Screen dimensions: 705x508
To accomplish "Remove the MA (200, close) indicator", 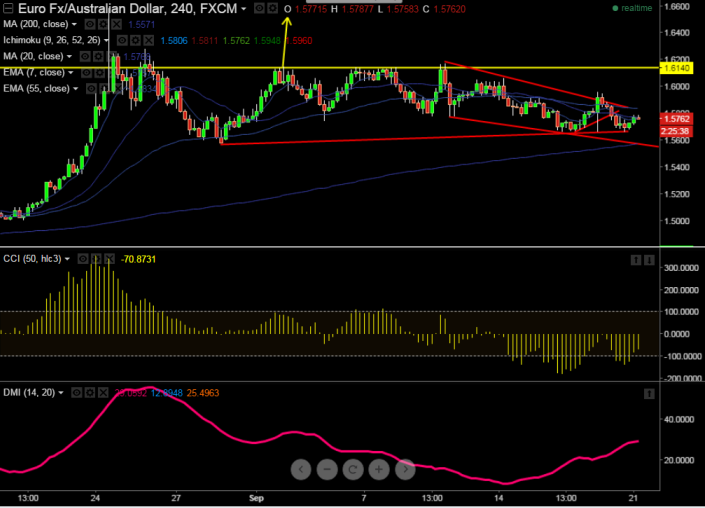I will click(x=116, y=24).
